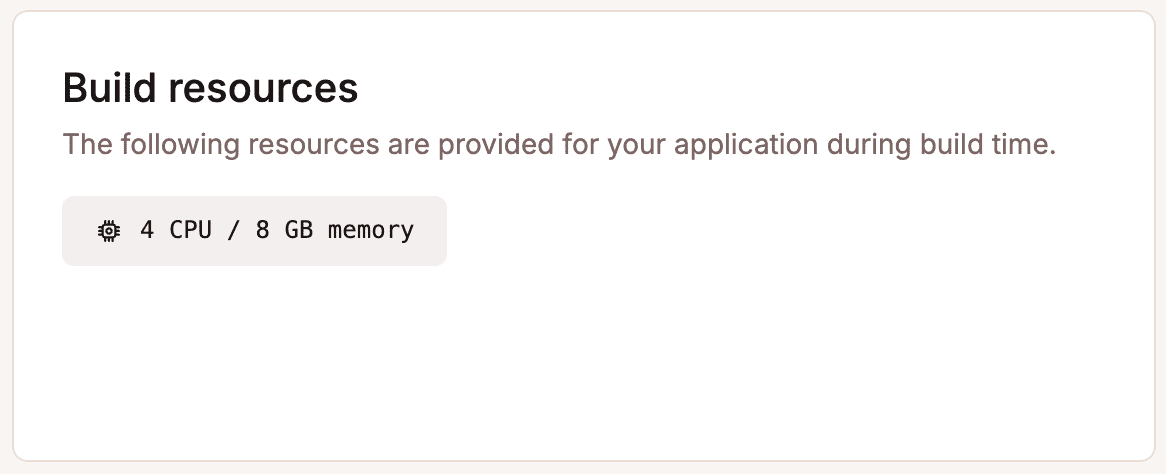Click the Build resources heading
Screen dimensions: 1166x474
pyautogui.click(x=210, y=88)
